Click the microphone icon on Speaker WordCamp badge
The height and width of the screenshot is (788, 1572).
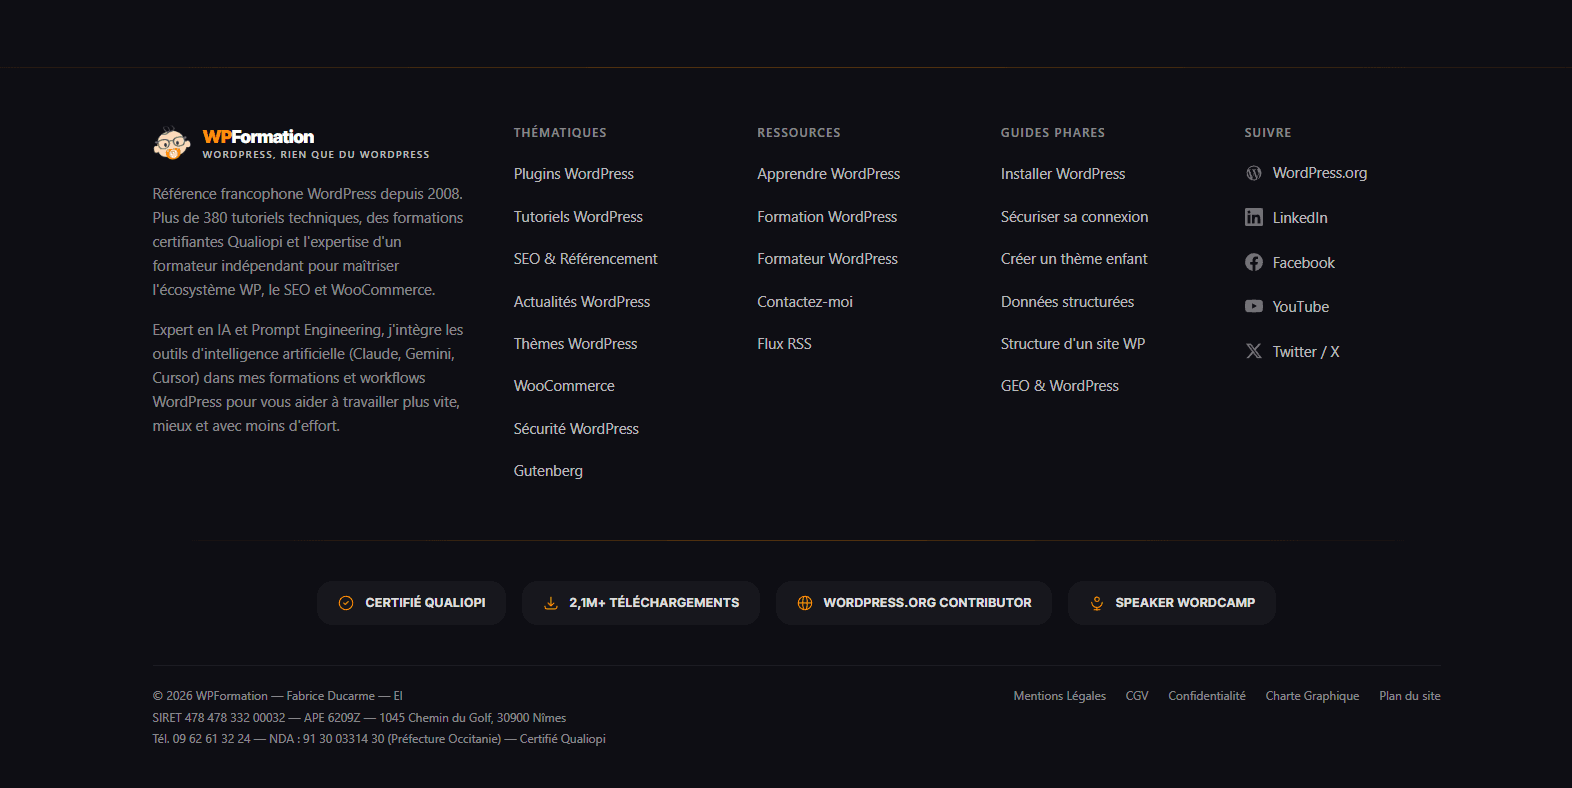(x=1096, y=603)
